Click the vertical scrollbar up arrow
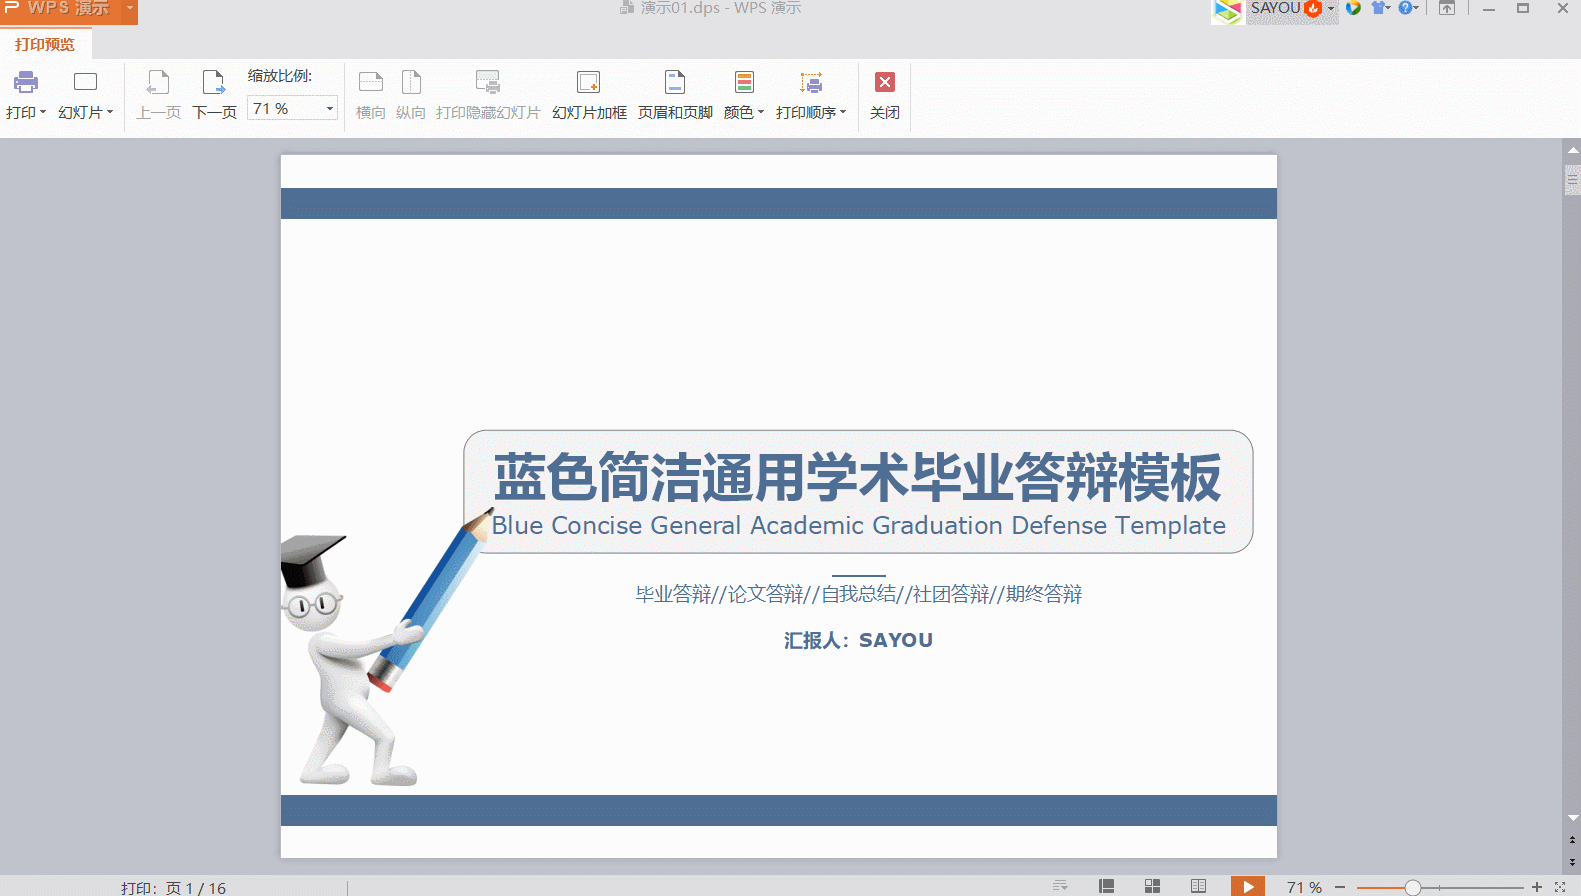 point(1573,149)
